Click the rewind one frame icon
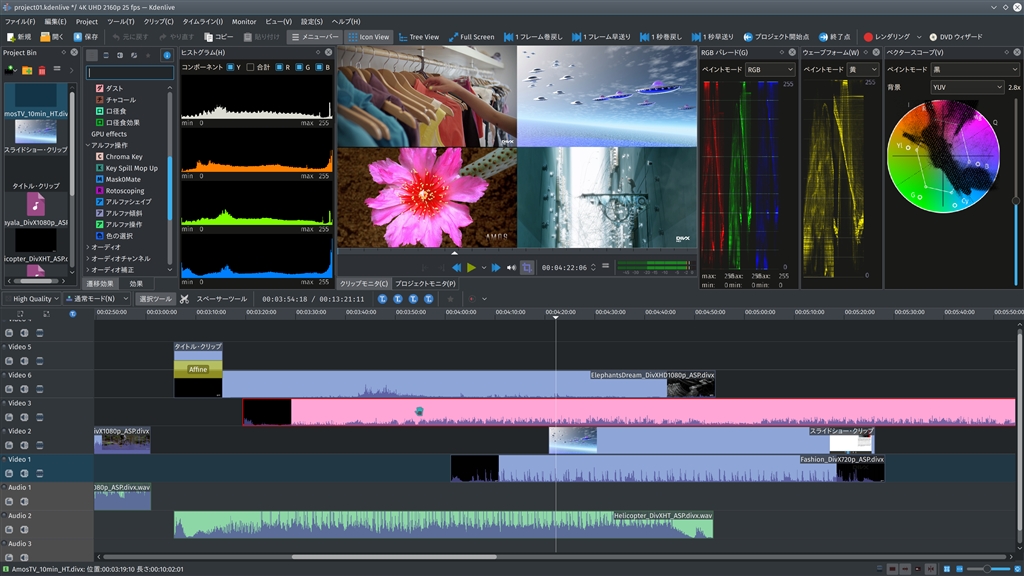1024x576 pixels. point(510,37)
